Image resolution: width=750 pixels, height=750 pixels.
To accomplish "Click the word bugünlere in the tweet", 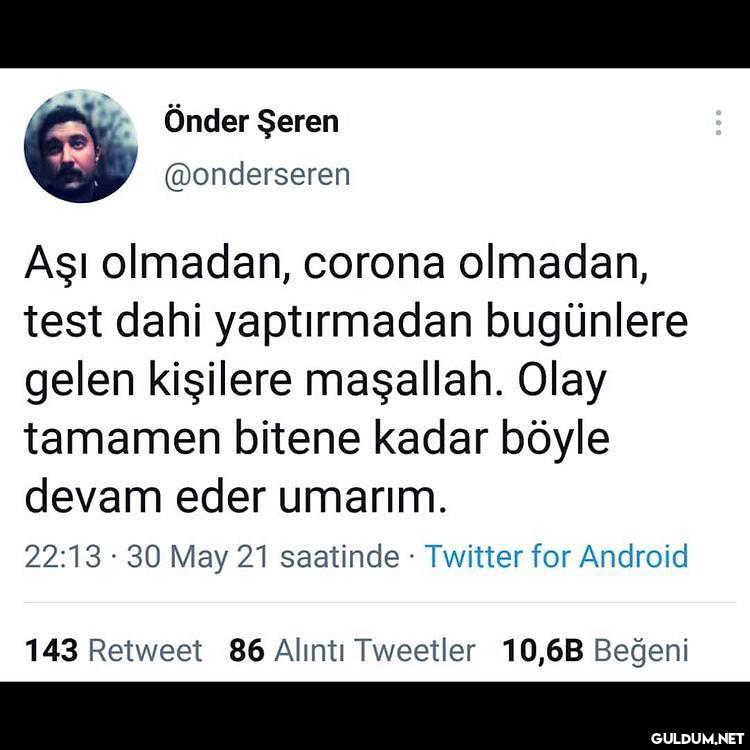I will [x=587, y=322].
